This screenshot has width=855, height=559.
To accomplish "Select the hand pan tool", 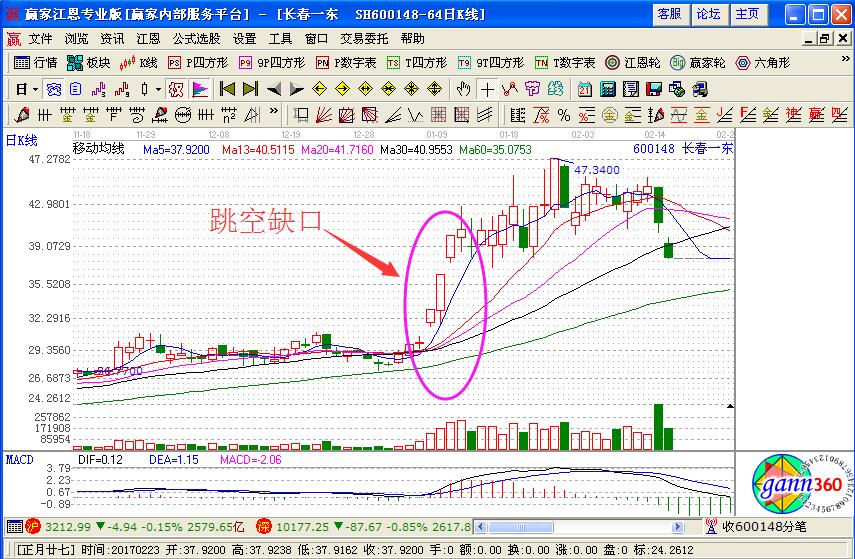I will pos(463,88).
